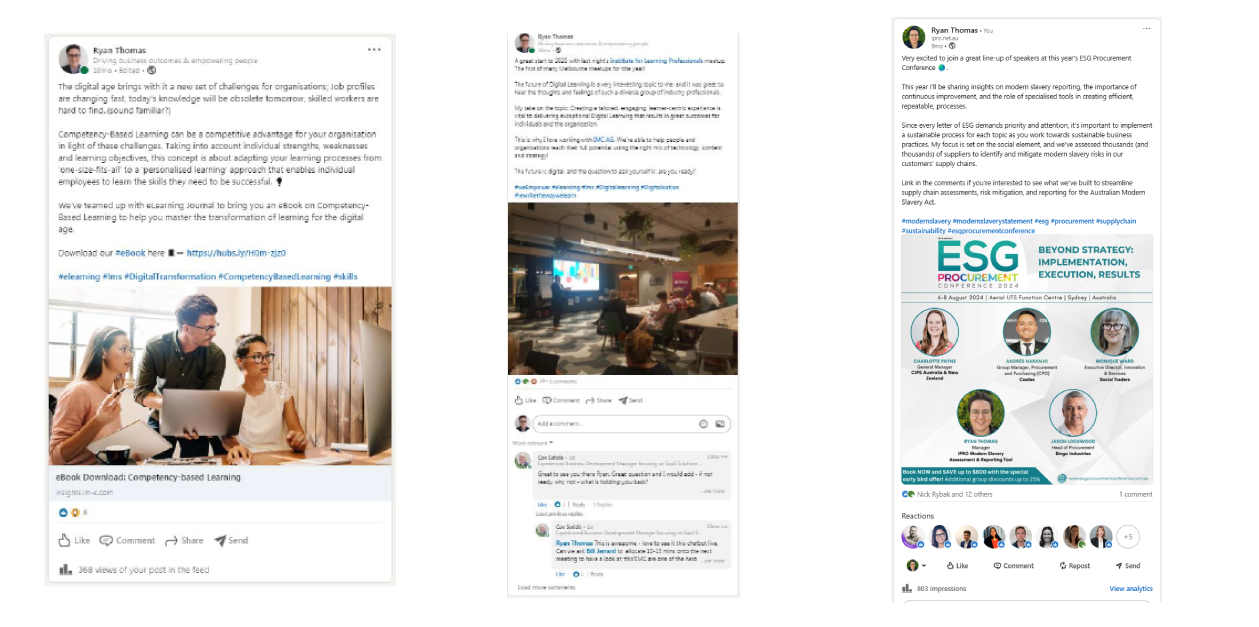The height and width of the screenshot is (627, 1259).
Task: Send the eBook post to a contact
Action: click(231, 540)
